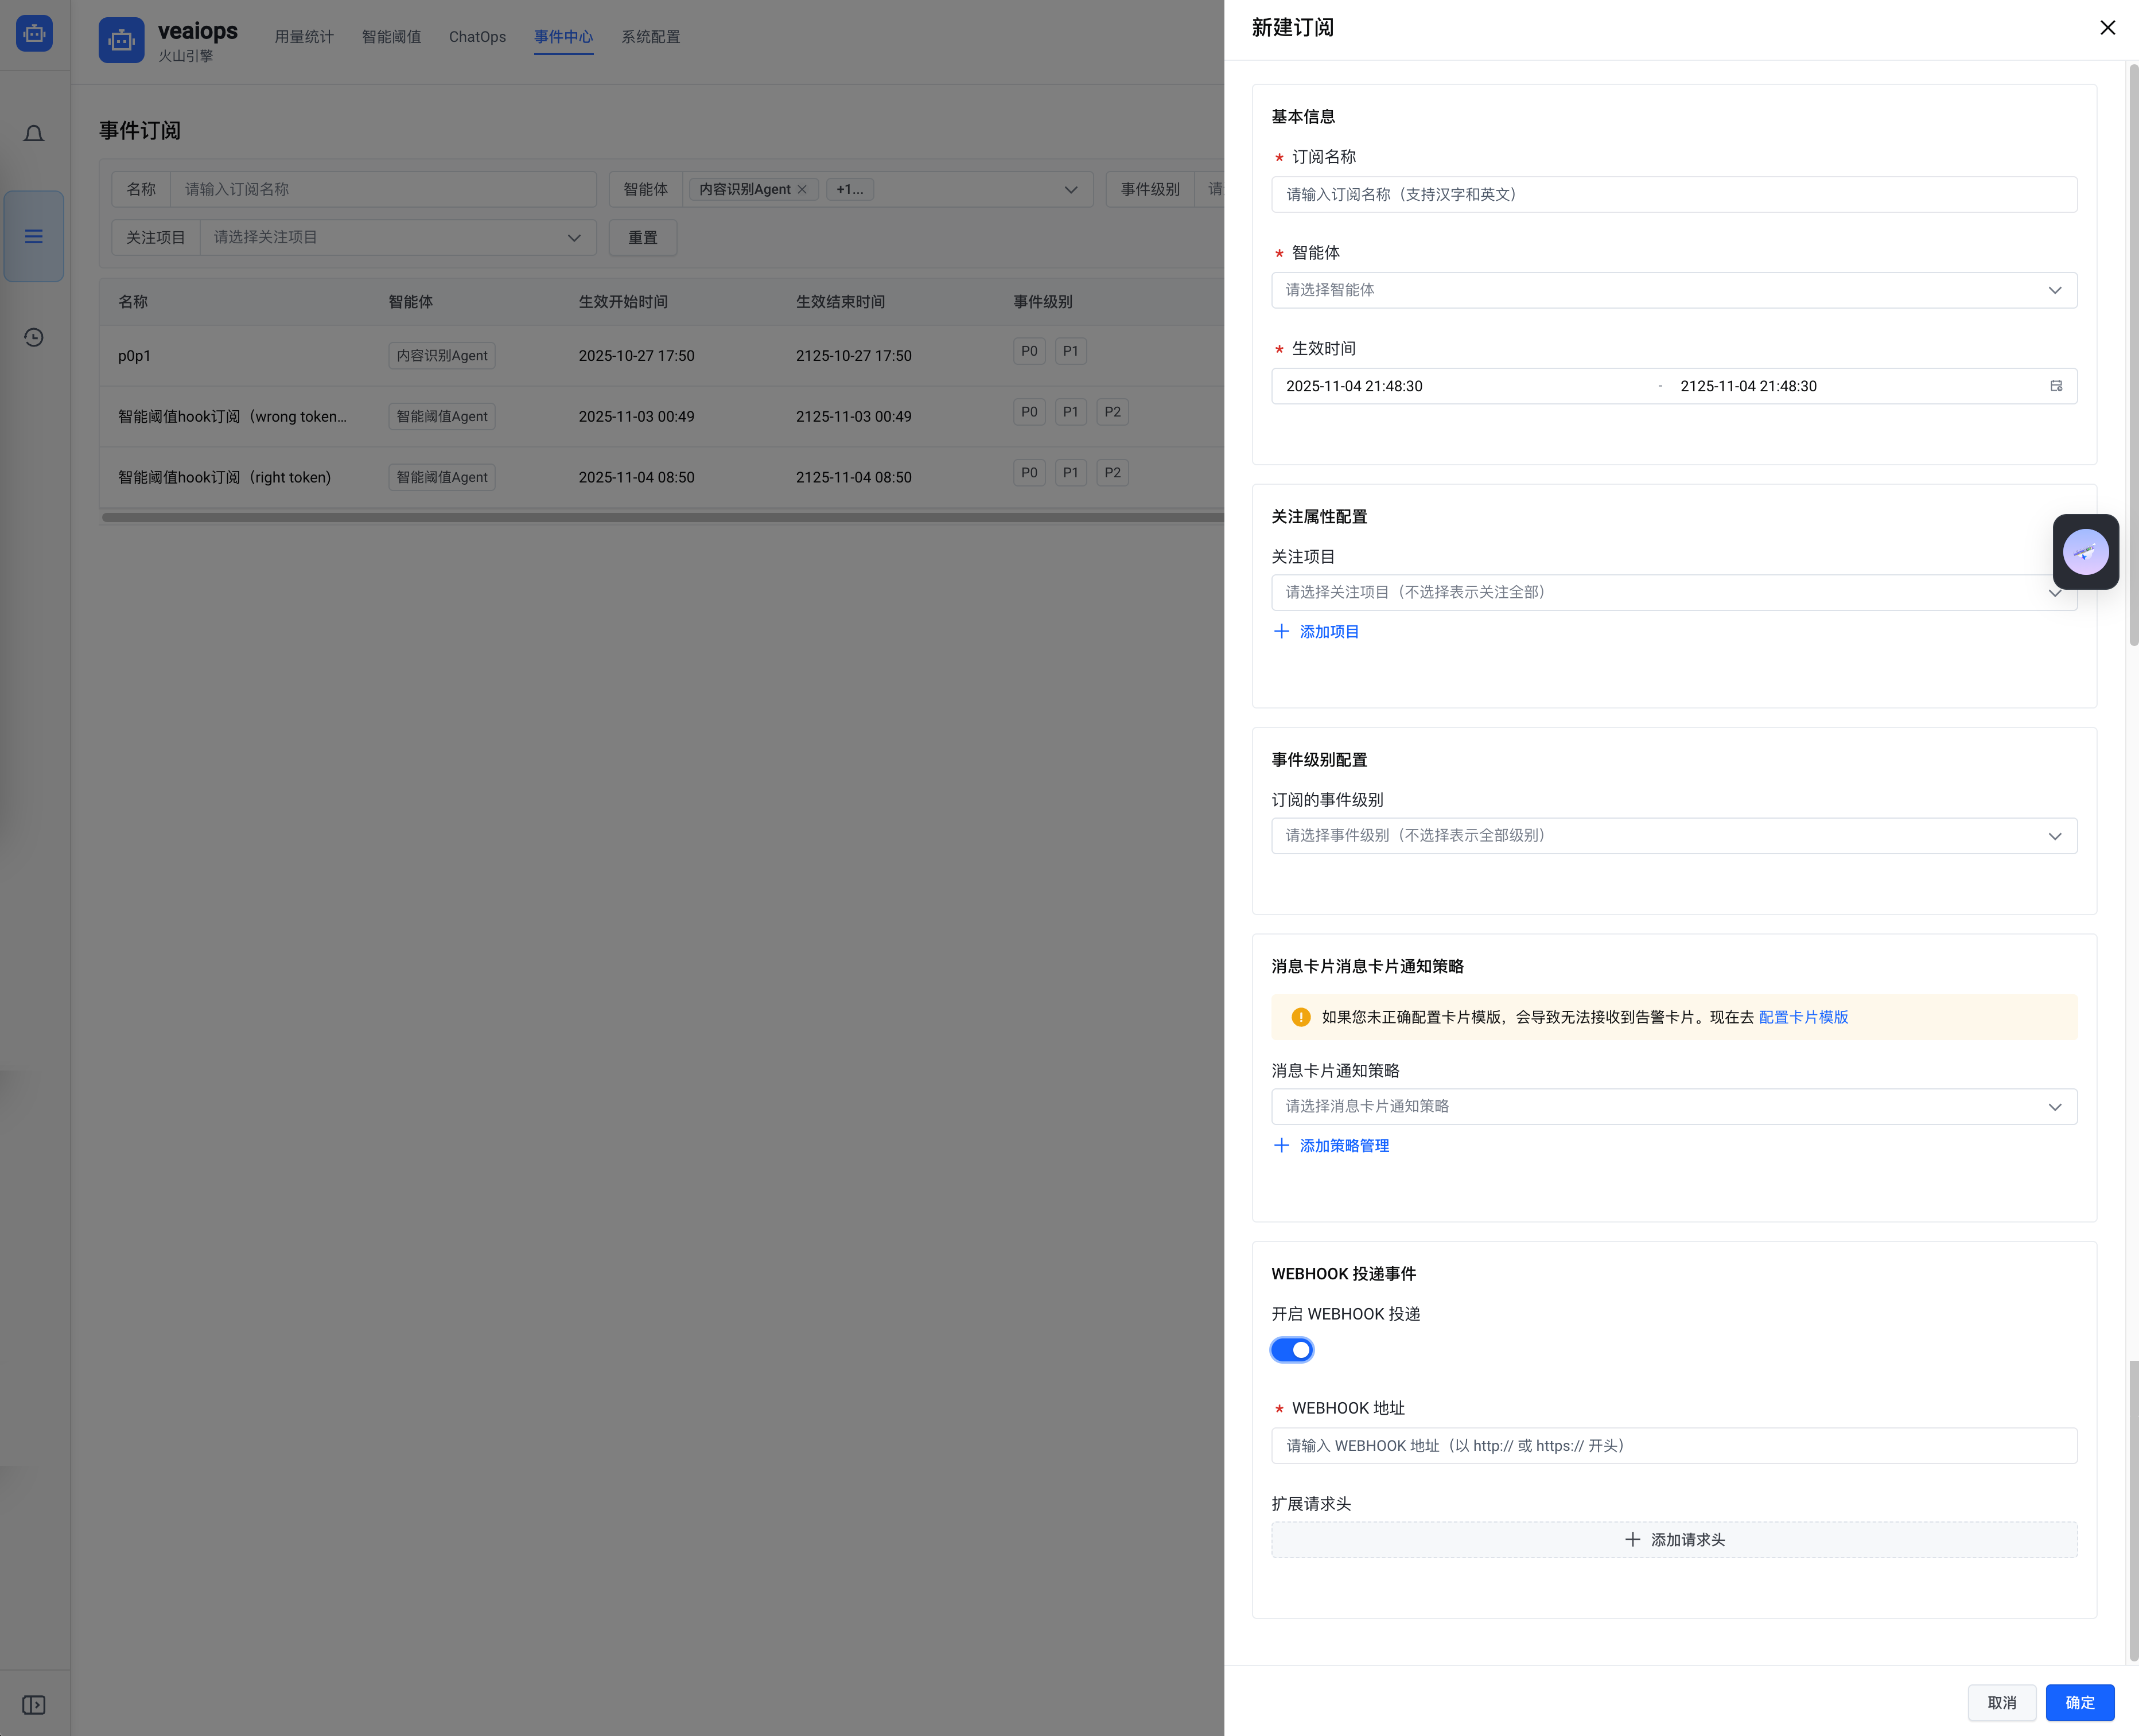Expand the 关注项目 dropdown in drawer
This screenshot has height=1736, width=2139.
point(1660,593)
